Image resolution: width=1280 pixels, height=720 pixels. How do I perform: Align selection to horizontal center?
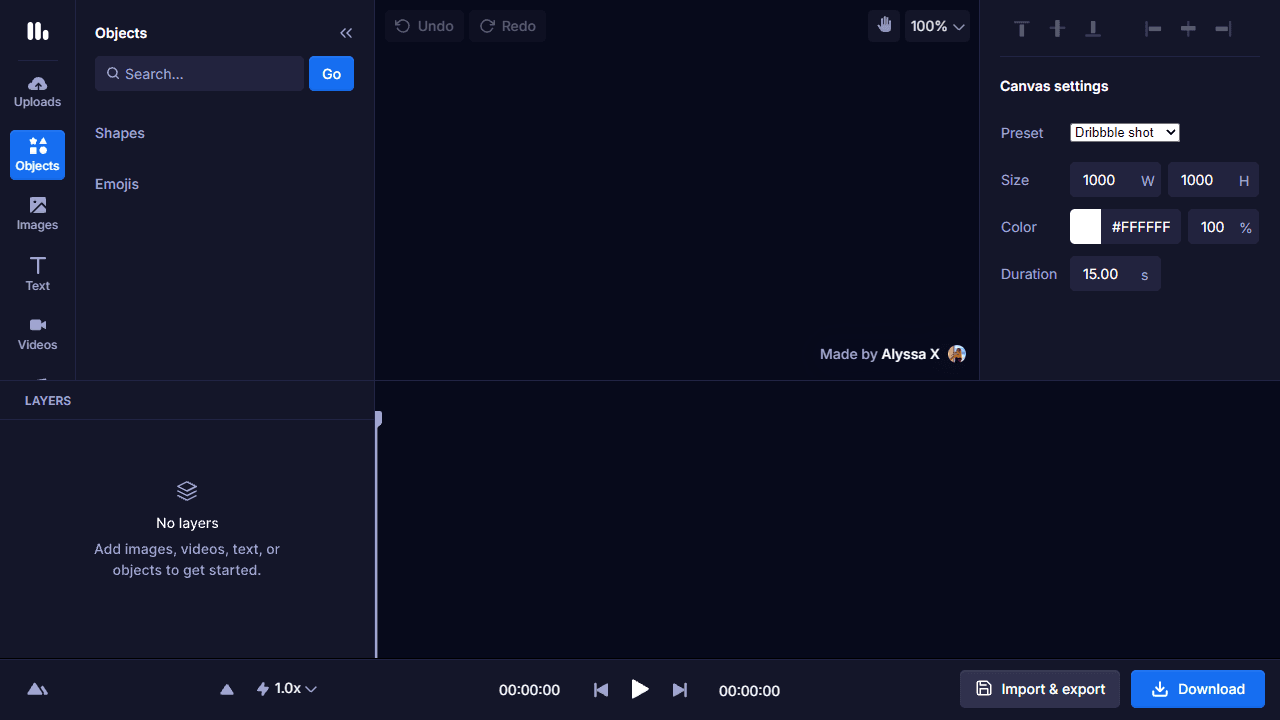[1188, 29]
